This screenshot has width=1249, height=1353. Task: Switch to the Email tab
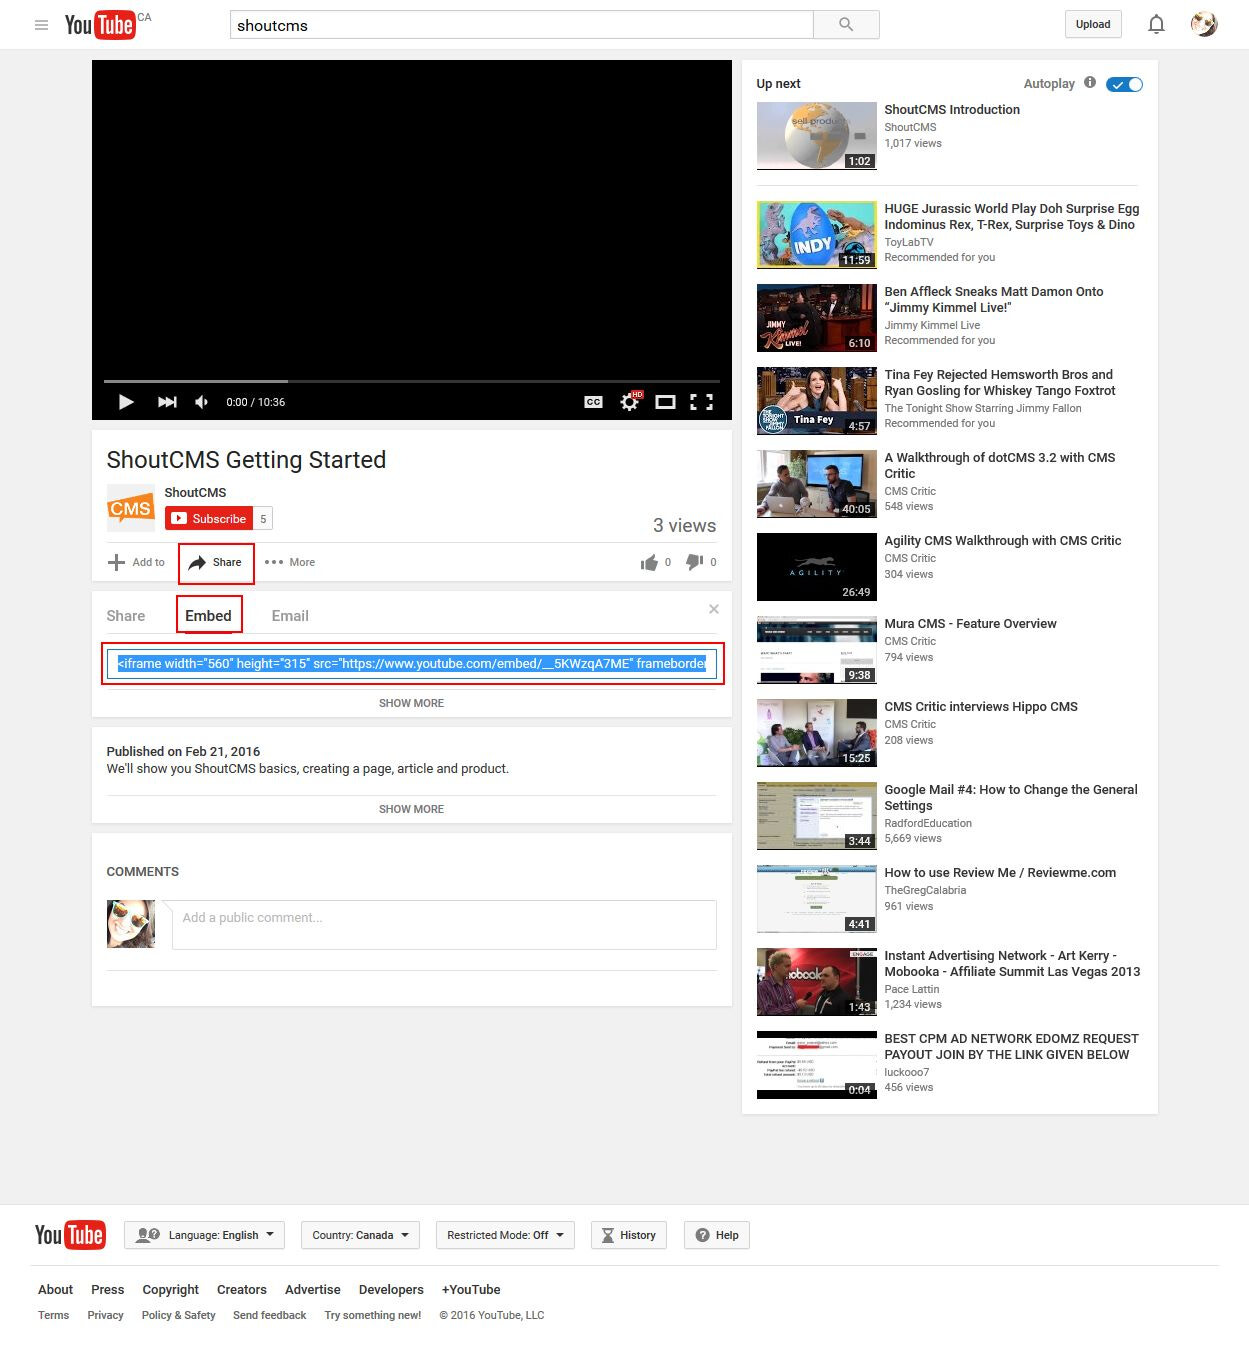(x=290, y=616)
